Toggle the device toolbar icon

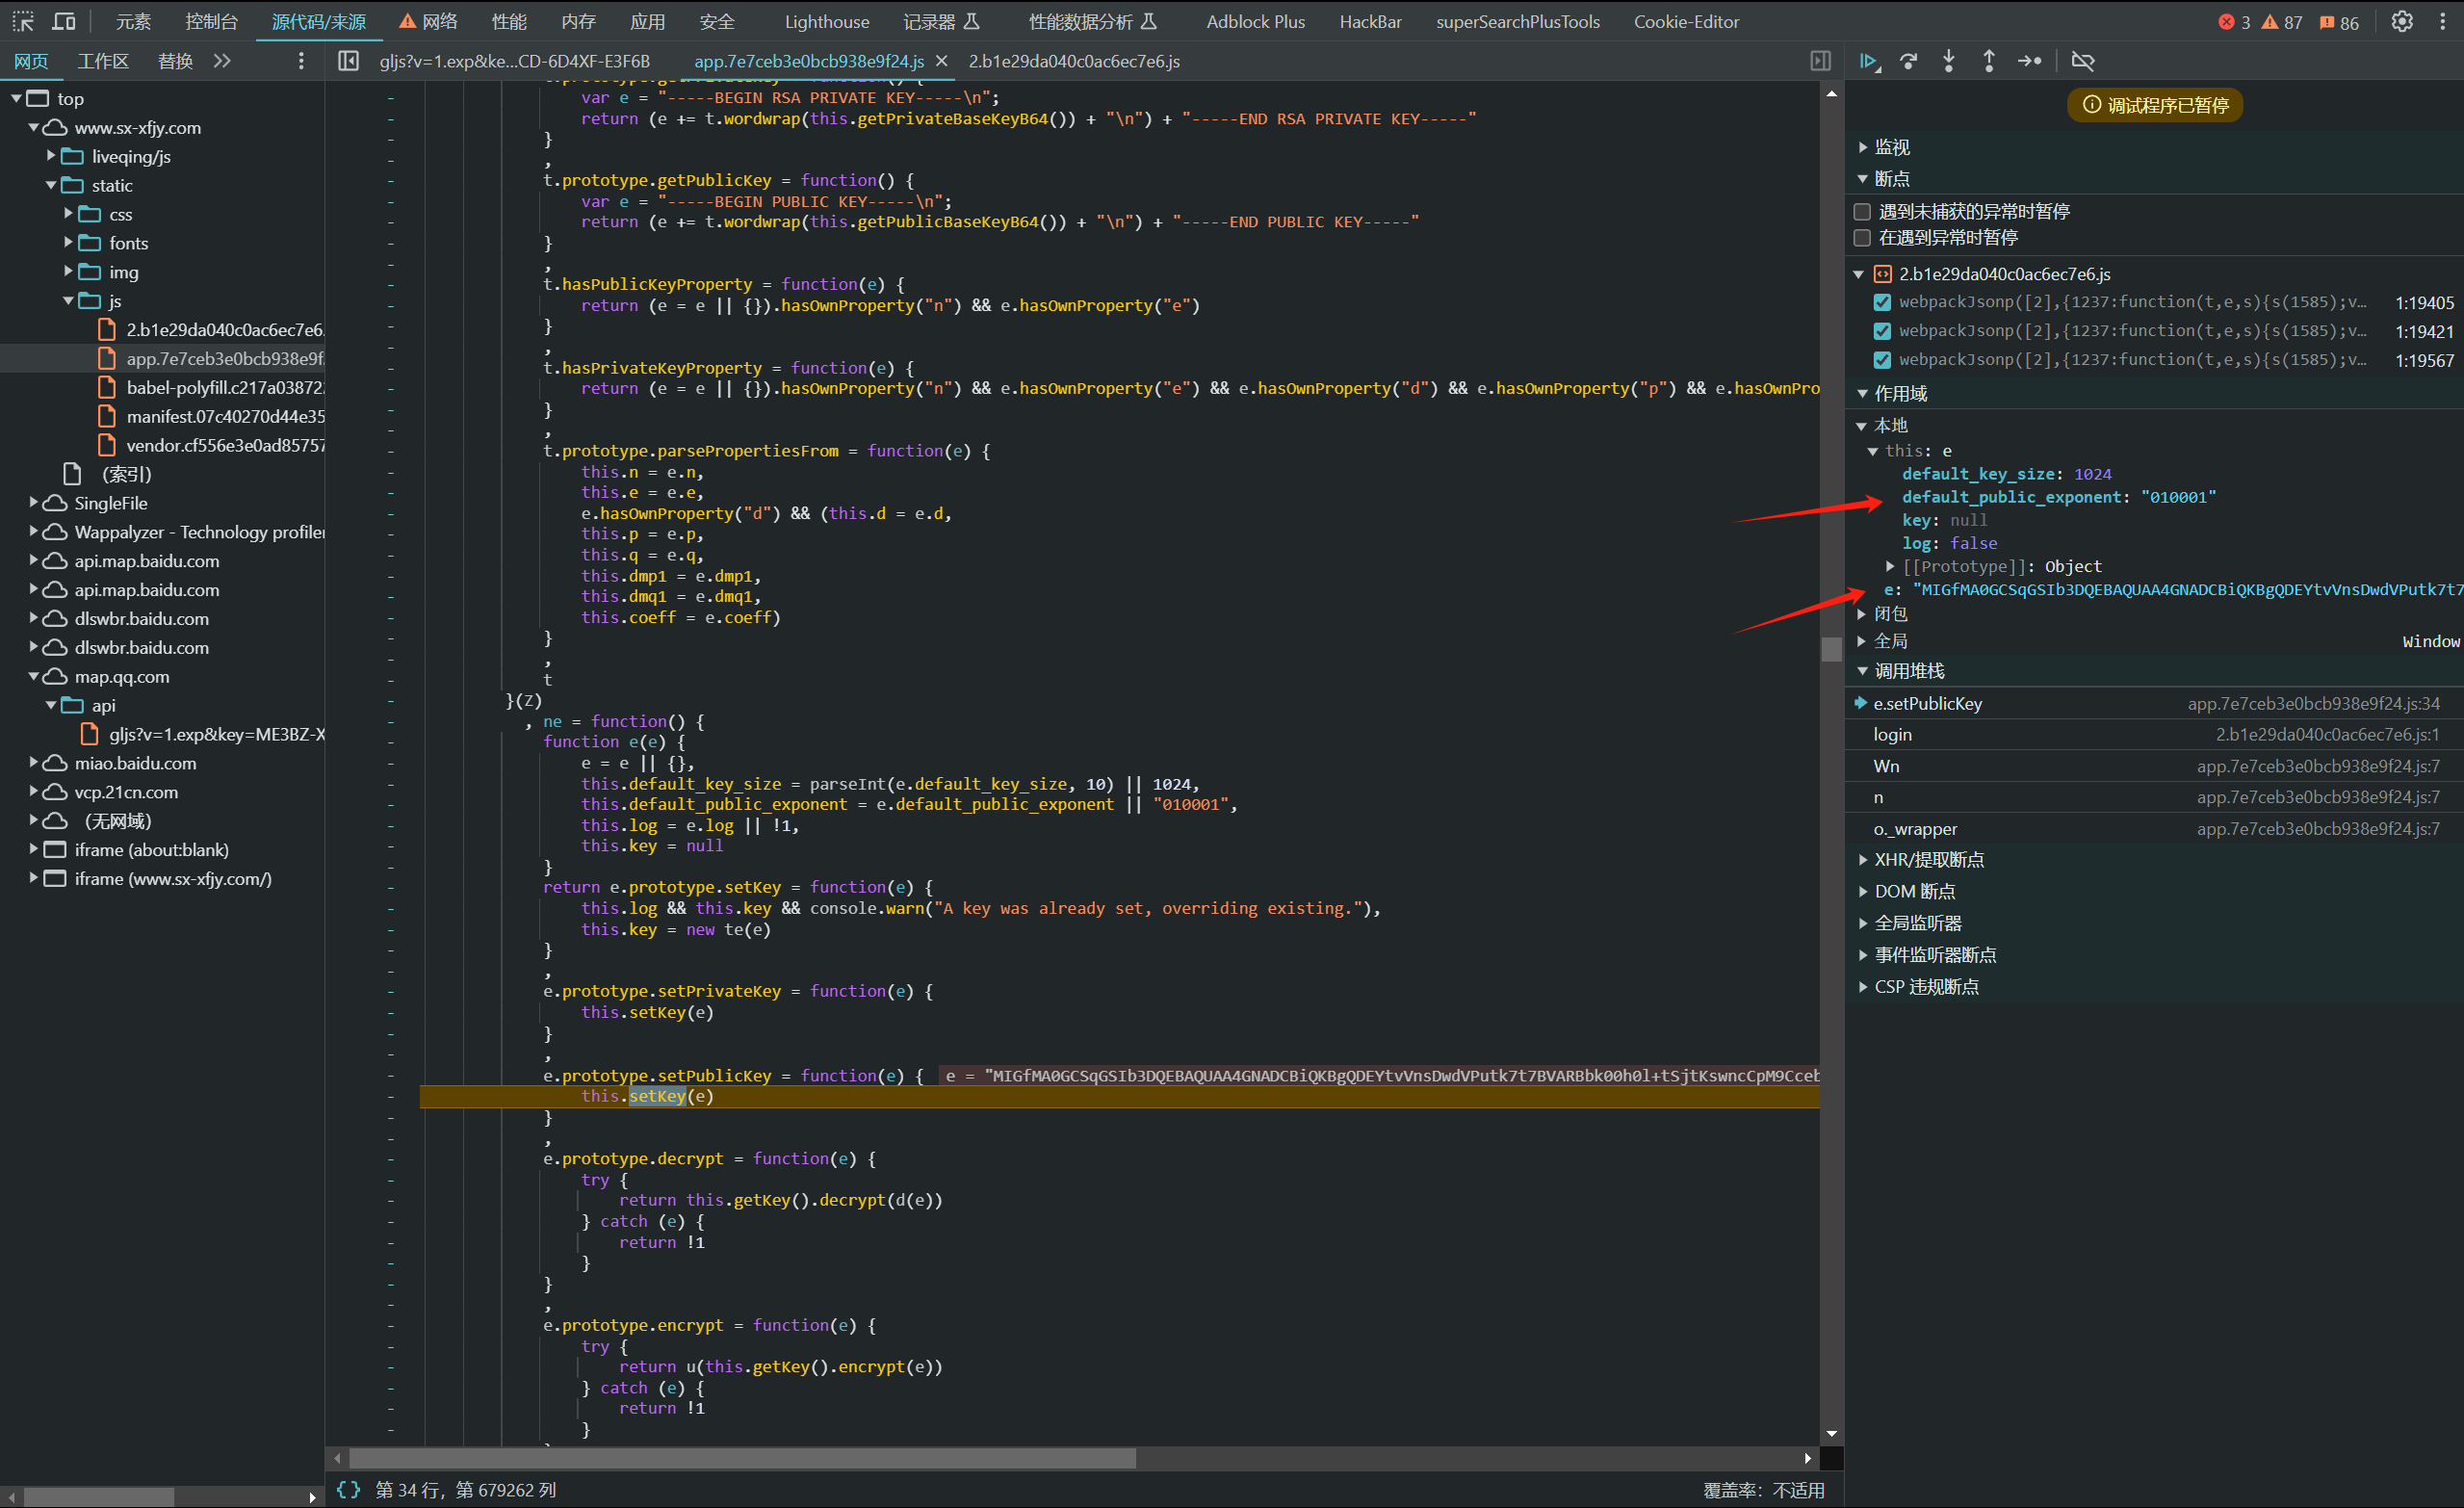64,21
